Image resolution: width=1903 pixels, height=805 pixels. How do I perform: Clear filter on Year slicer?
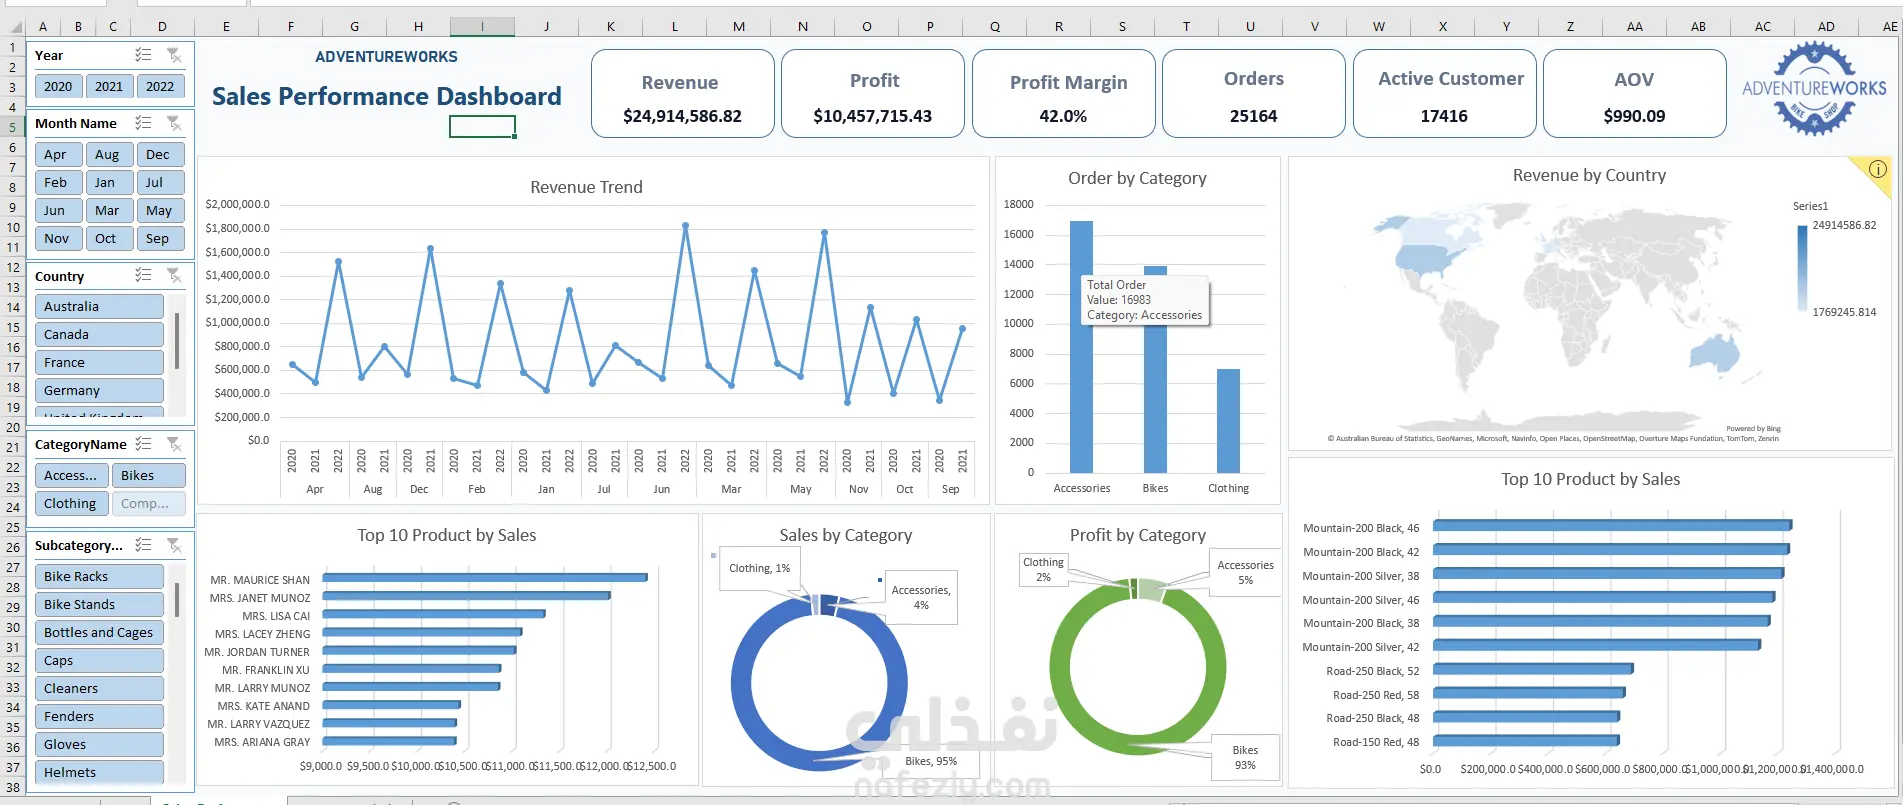click(x=174, y=55)
